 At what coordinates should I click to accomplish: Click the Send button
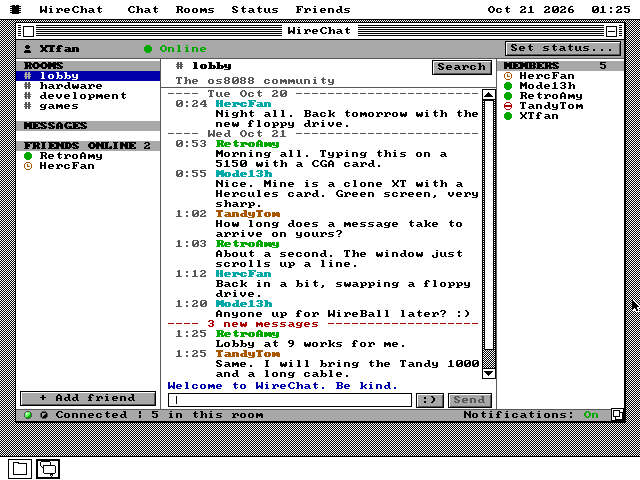pos(469,400)
